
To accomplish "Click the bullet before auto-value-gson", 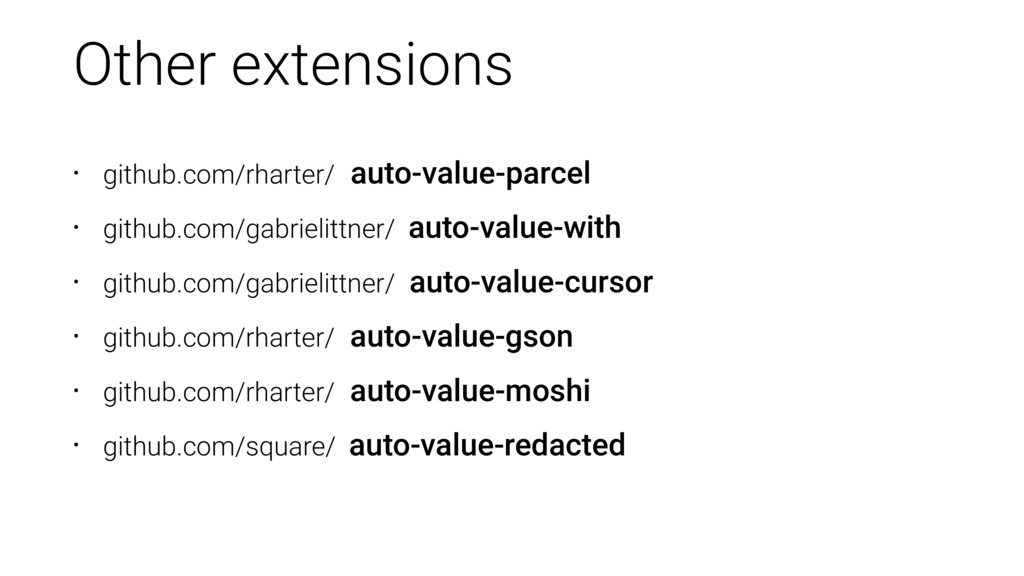I will pos(76,336).
